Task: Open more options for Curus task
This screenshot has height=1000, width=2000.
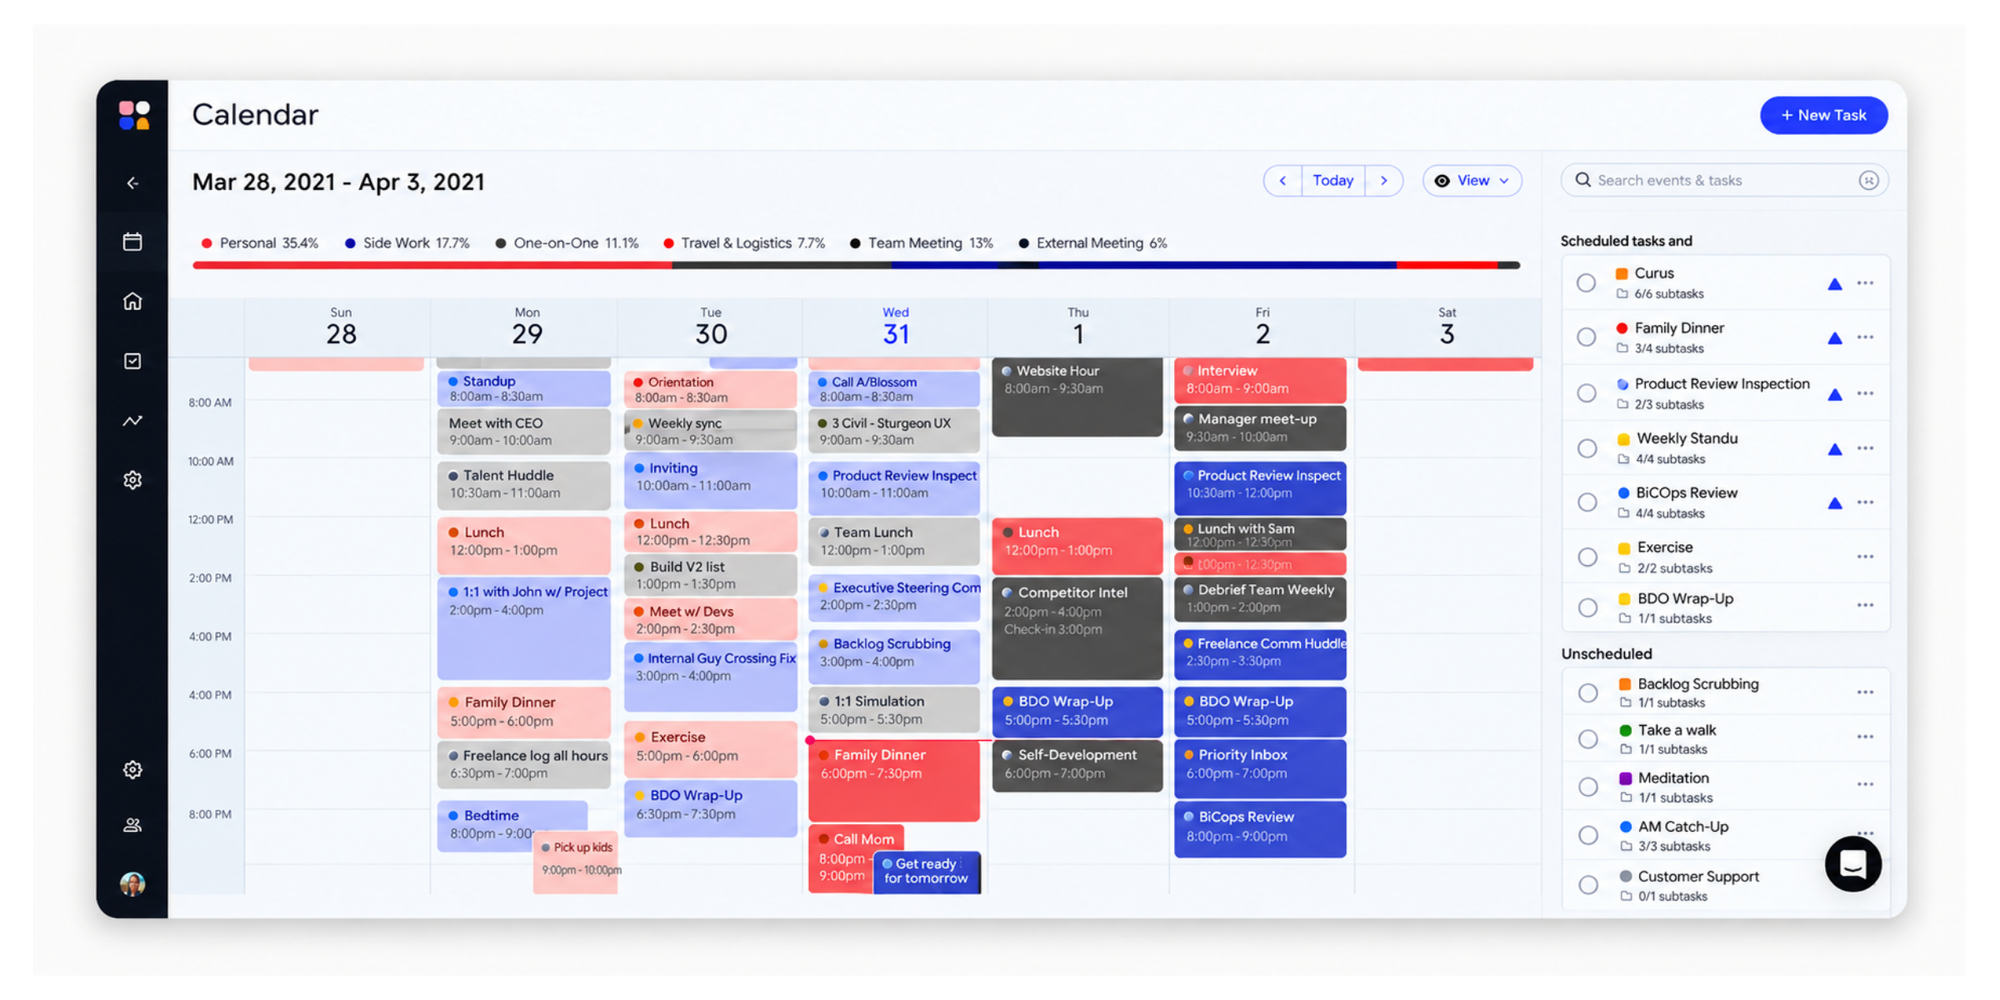Action: point(1865,283)
